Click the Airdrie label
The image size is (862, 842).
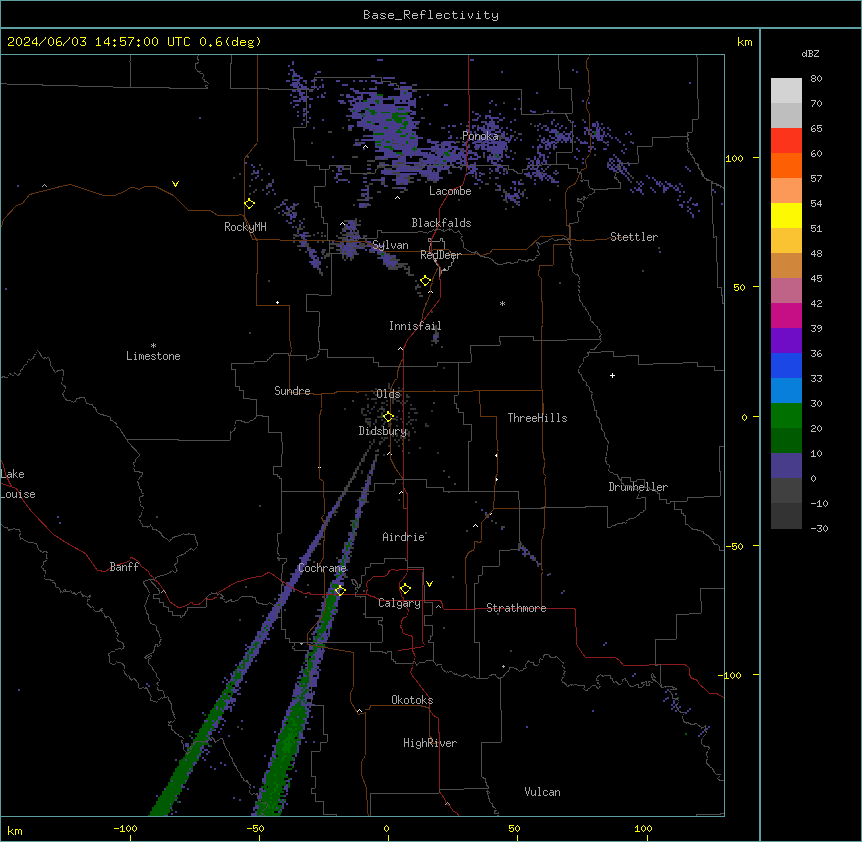click(x=403, y=537)
